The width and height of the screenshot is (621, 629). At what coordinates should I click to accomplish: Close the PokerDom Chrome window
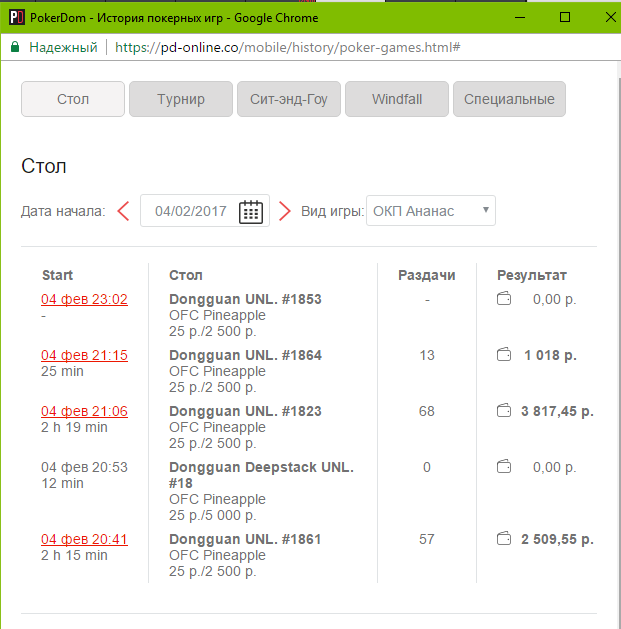(x=611, y=17)
